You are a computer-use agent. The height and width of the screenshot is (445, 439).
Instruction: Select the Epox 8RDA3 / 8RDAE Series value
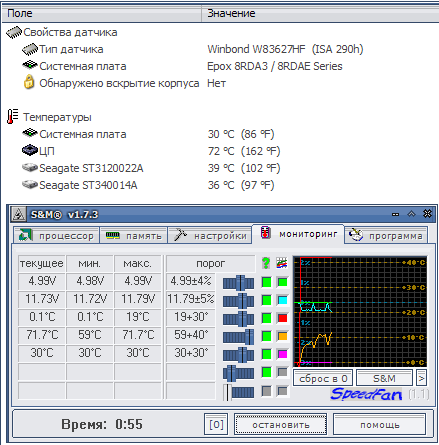(x=275, y=66)
